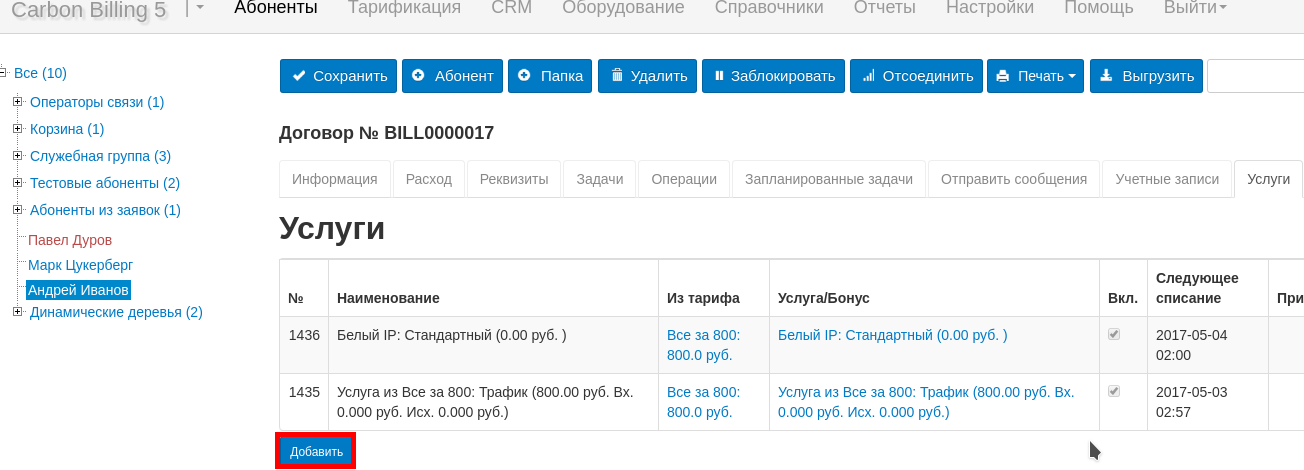
Task: Expand the Тестовые абоненты tree node
Action: [x=18, y=183]
